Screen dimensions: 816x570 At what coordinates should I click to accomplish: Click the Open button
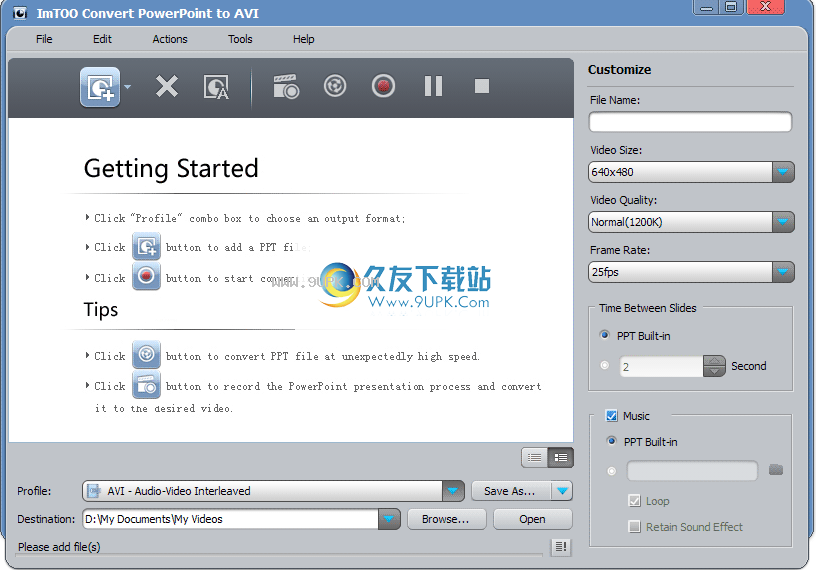click(x=532, y=519)
